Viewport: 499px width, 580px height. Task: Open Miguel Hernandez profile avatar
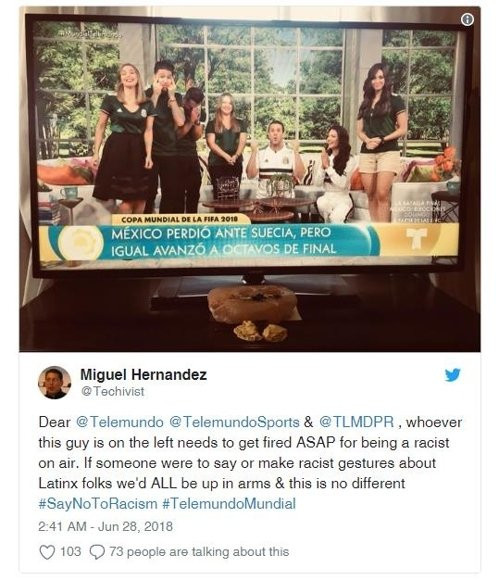(55, 382)
